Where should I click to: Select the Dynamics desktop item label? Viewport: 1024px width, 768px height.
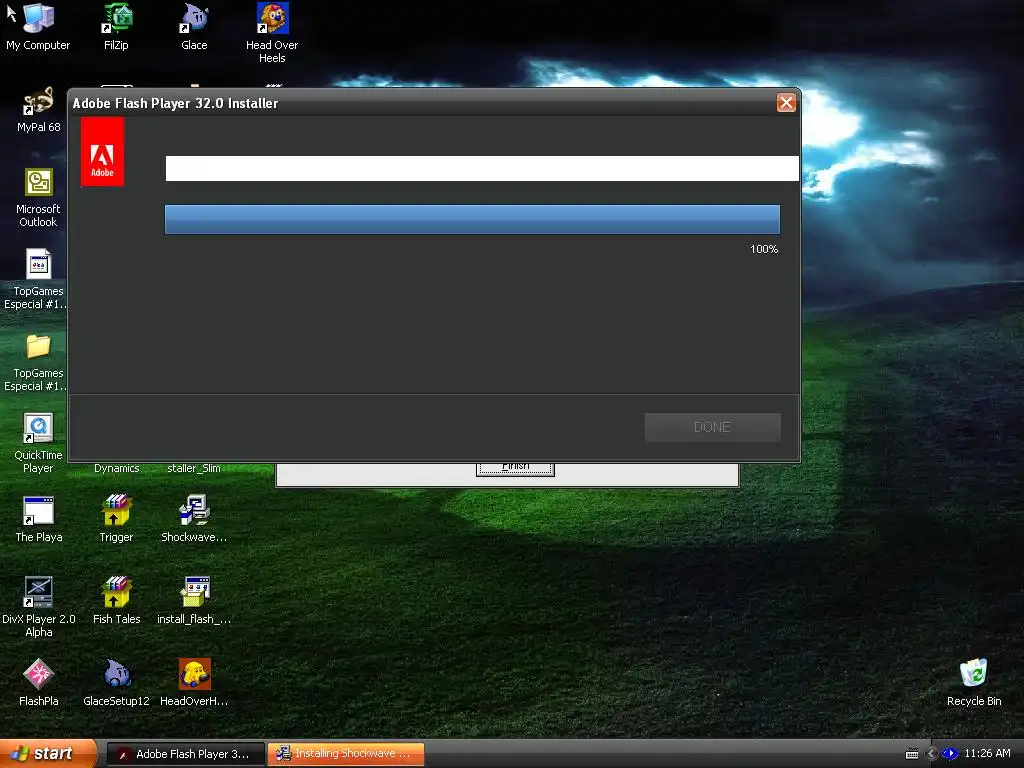pyautogui.click(x=116, y=468)
